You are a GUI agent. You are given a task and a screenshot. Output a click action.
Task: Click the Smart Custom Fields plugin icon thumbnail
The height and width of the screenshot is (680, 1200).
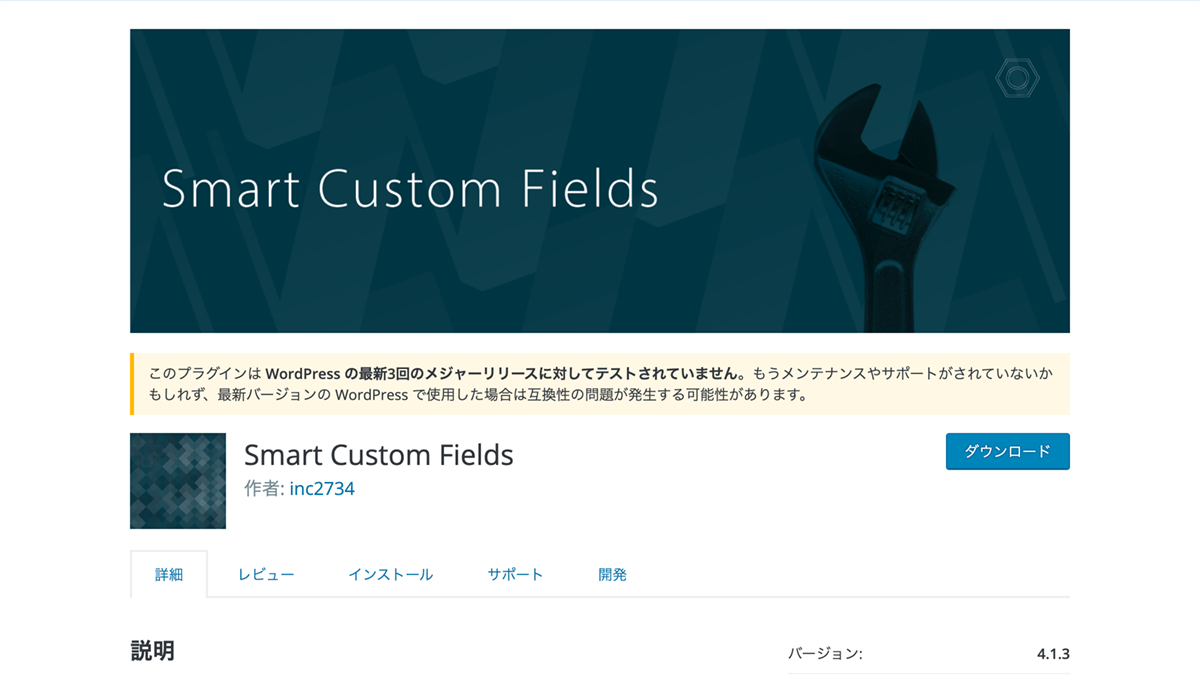click(x=178, y=481)
